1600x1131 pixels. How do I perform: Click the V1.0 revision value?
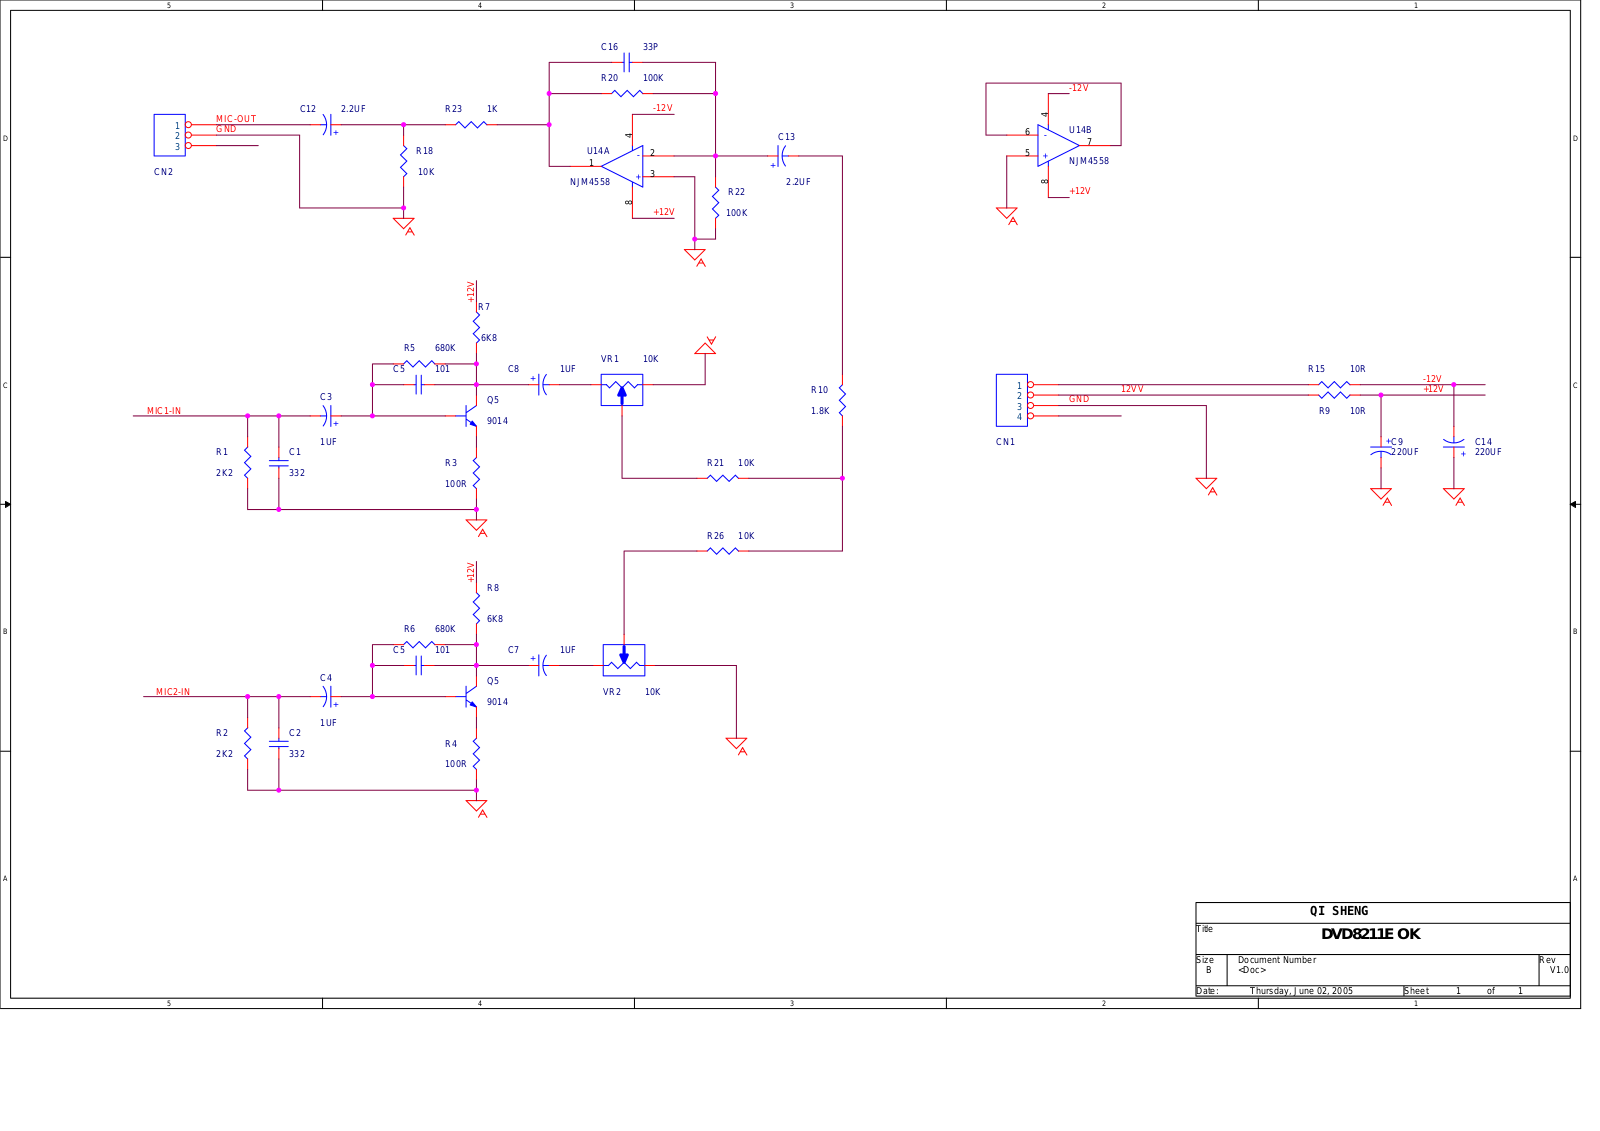tap(1559, 970)
